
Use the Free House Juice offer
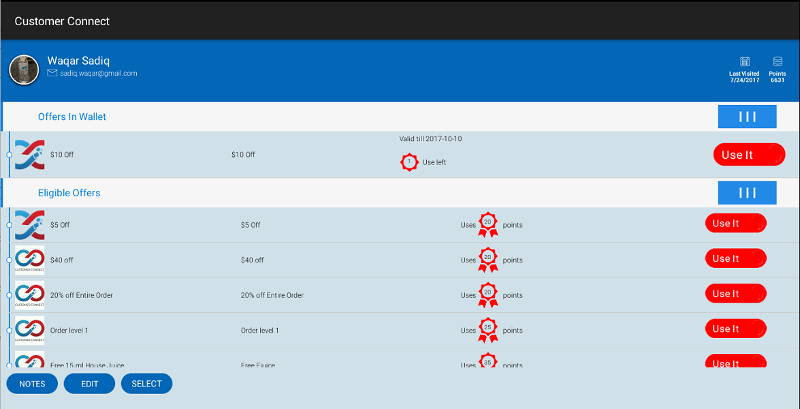pos(736,361)
